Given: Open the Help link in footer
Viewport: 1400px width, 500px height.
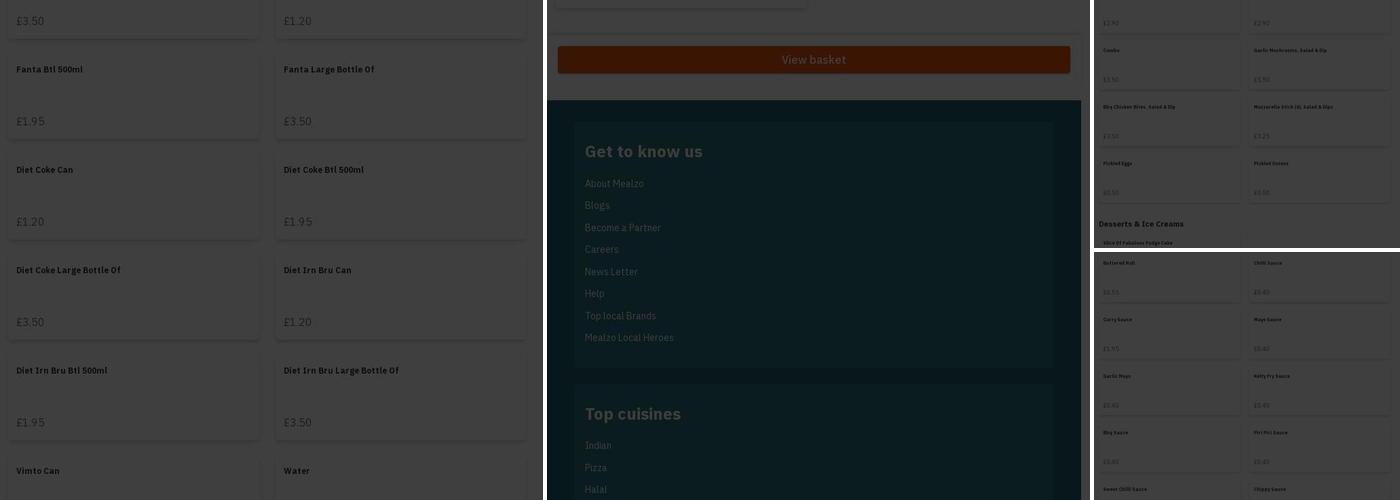Looking at the screenshot, I should click(x=594, y=294).
